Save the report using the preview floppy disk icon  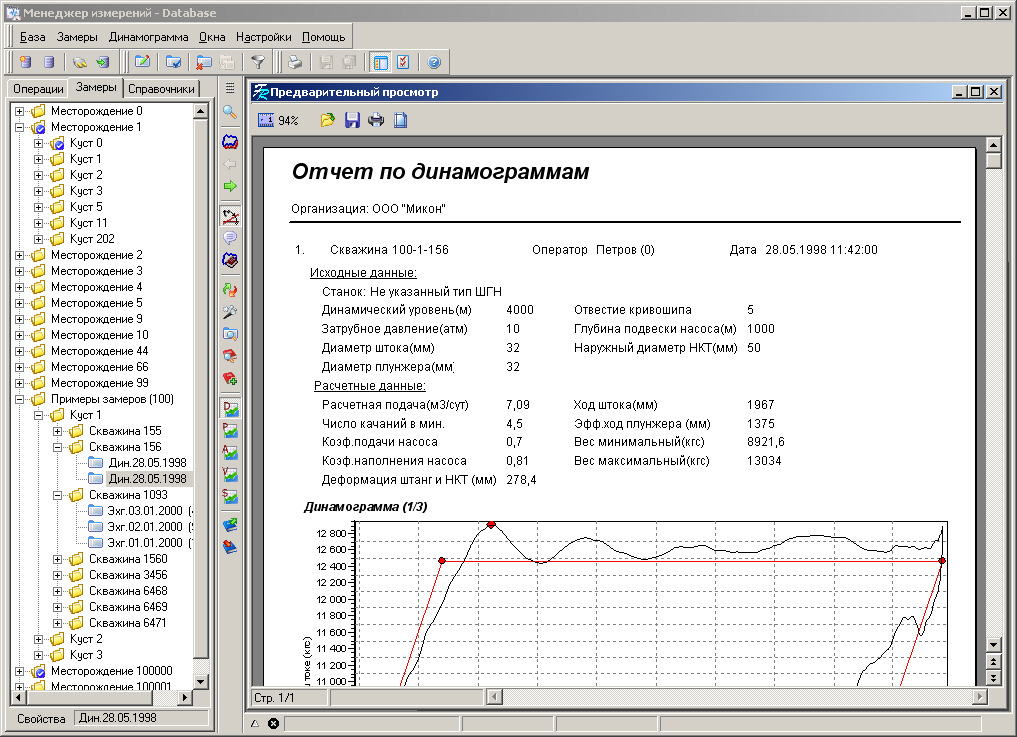click(x=352, y=120)
